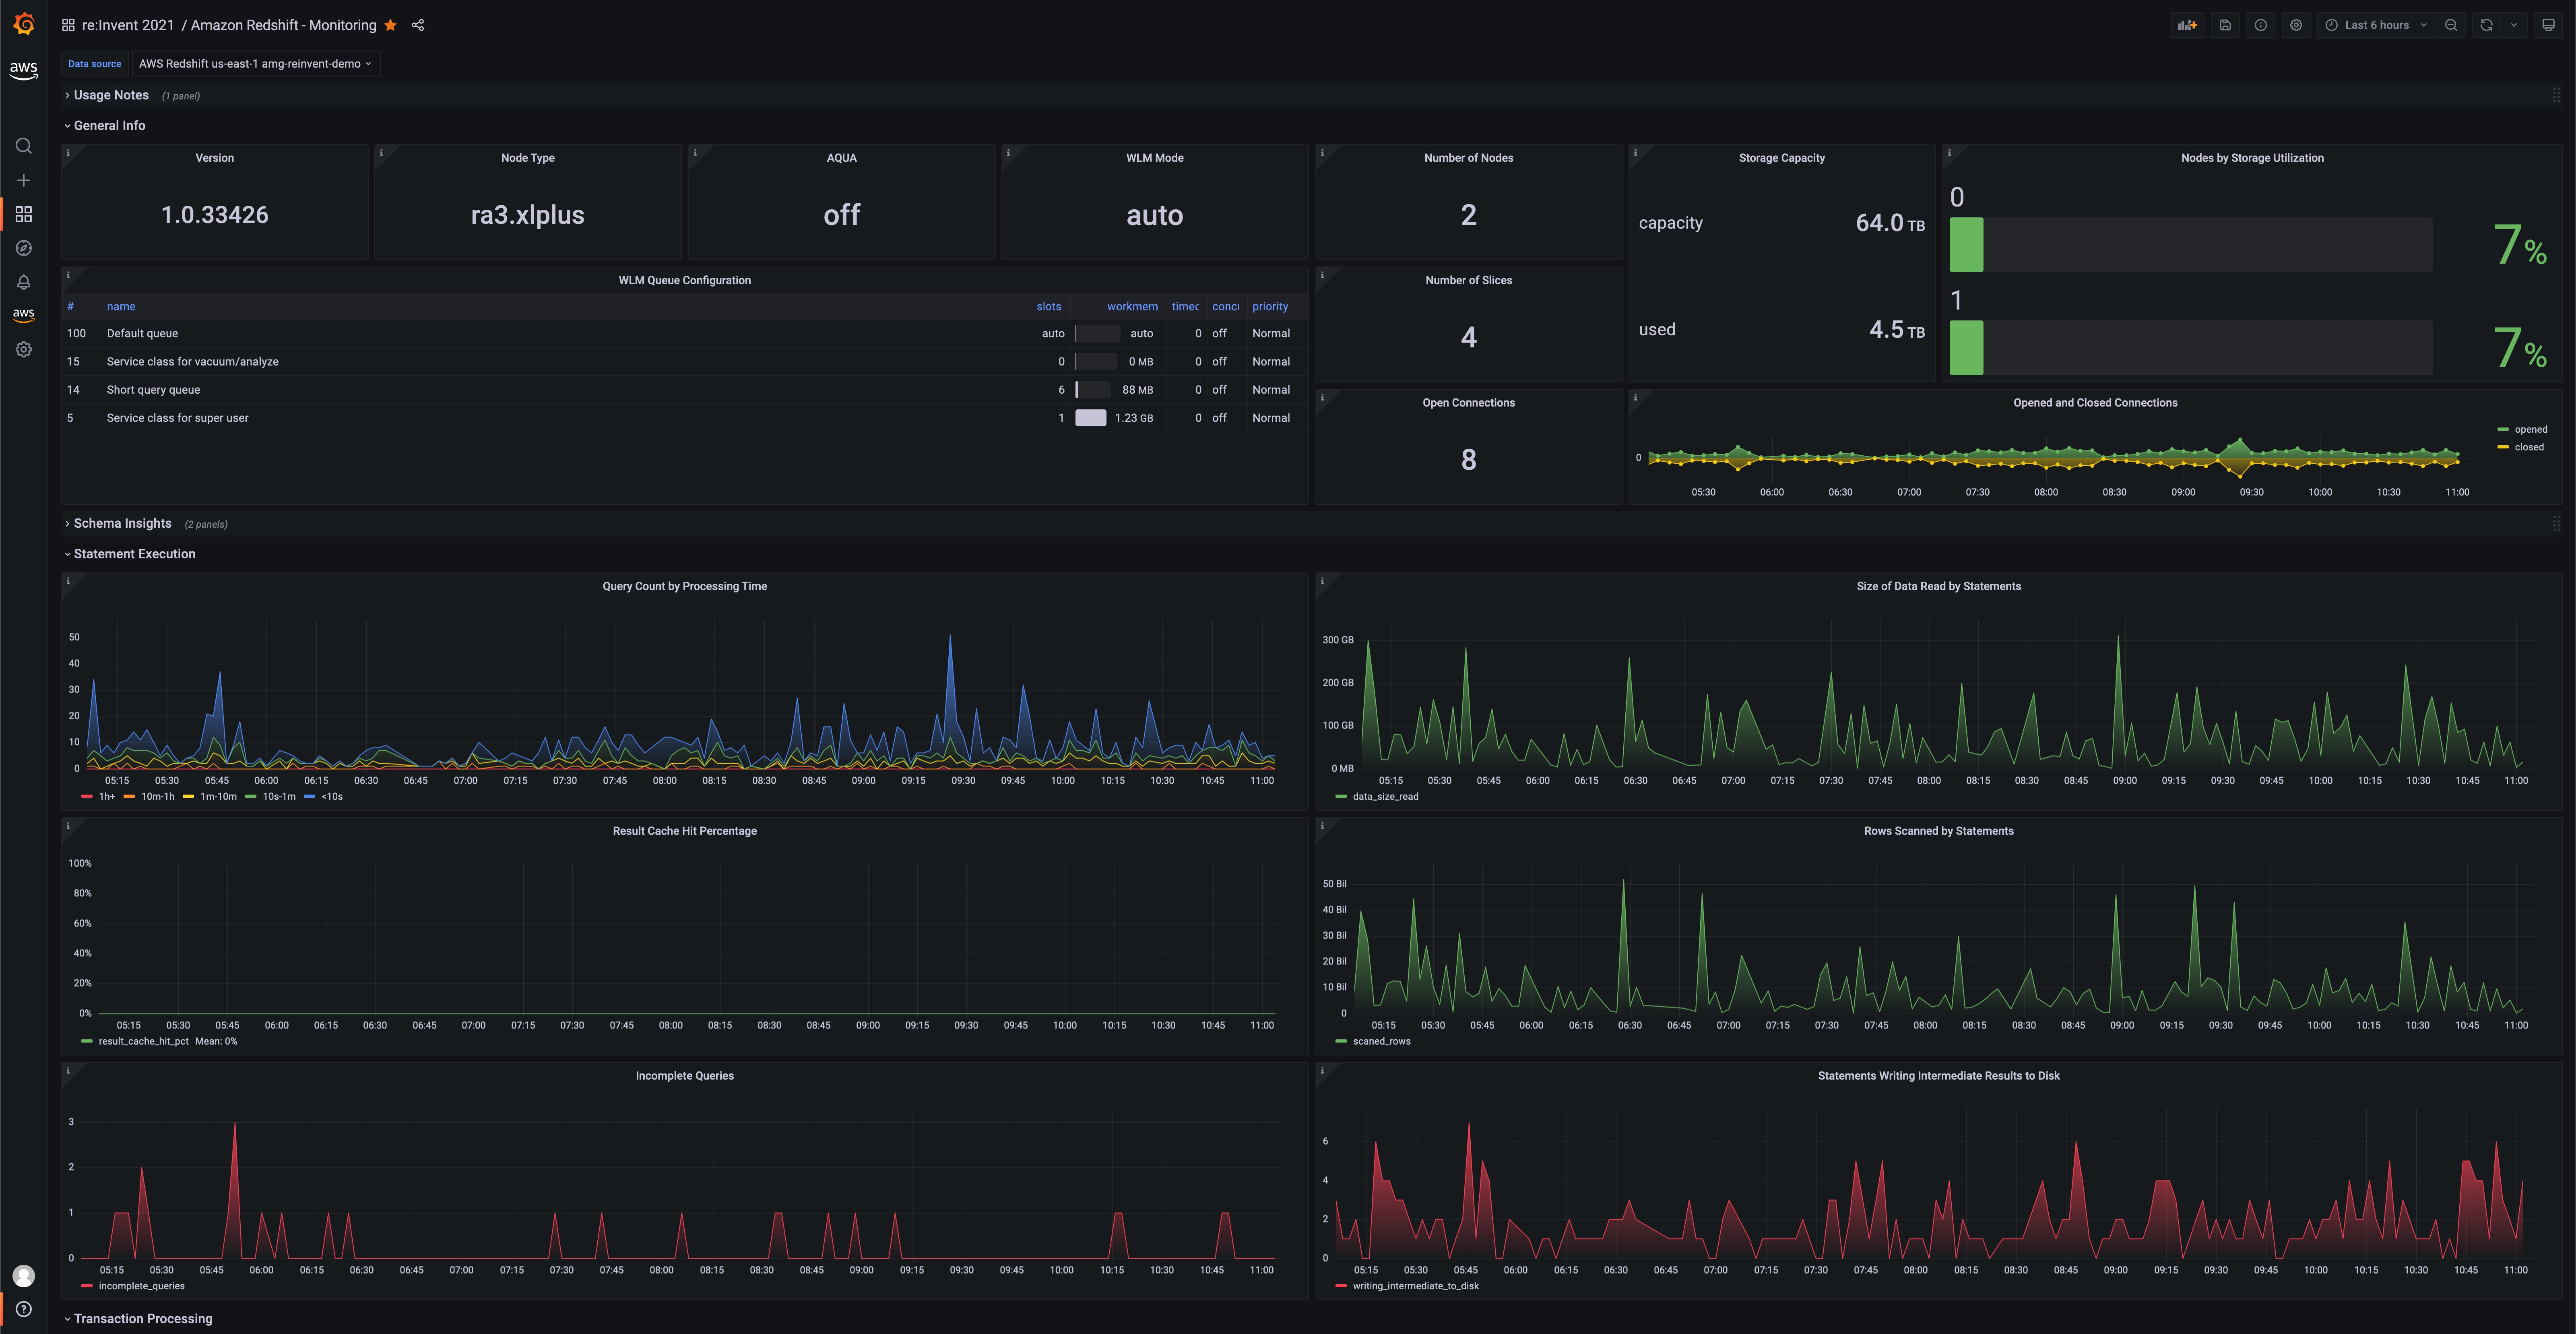Open the Size of Data Read by Statements panel title
2576x1334 pixels.
[1938, 587]
